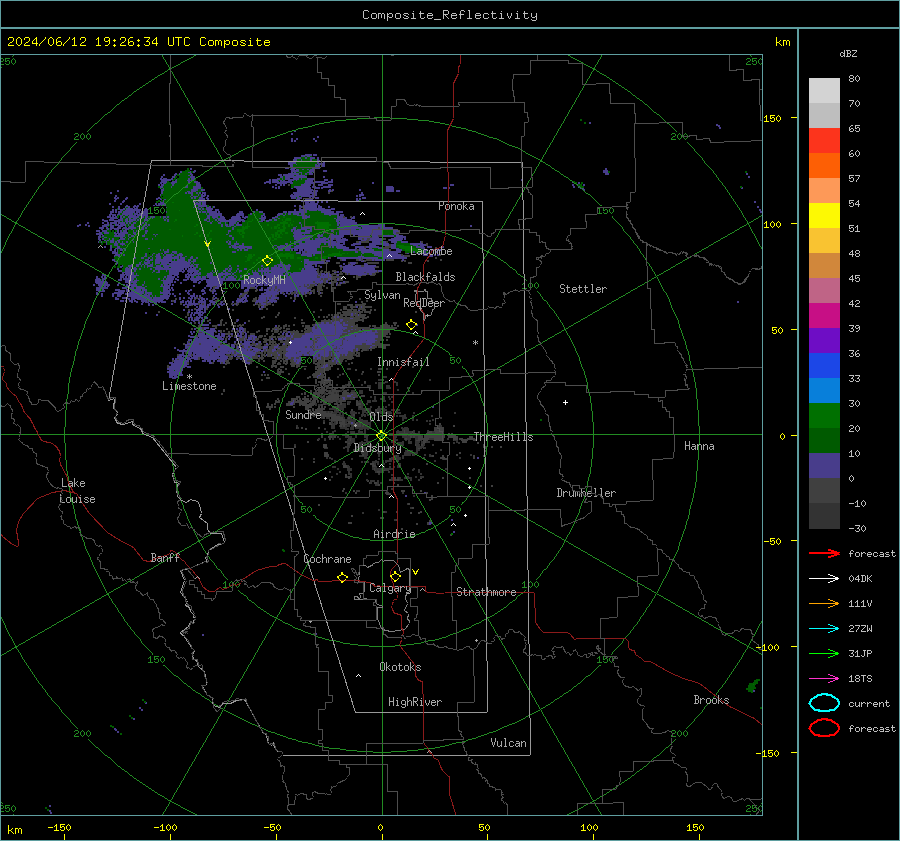This screenshot has width=900, height=841.
Task: Click the -100 tick on right axis
Action: coord(767,647)
